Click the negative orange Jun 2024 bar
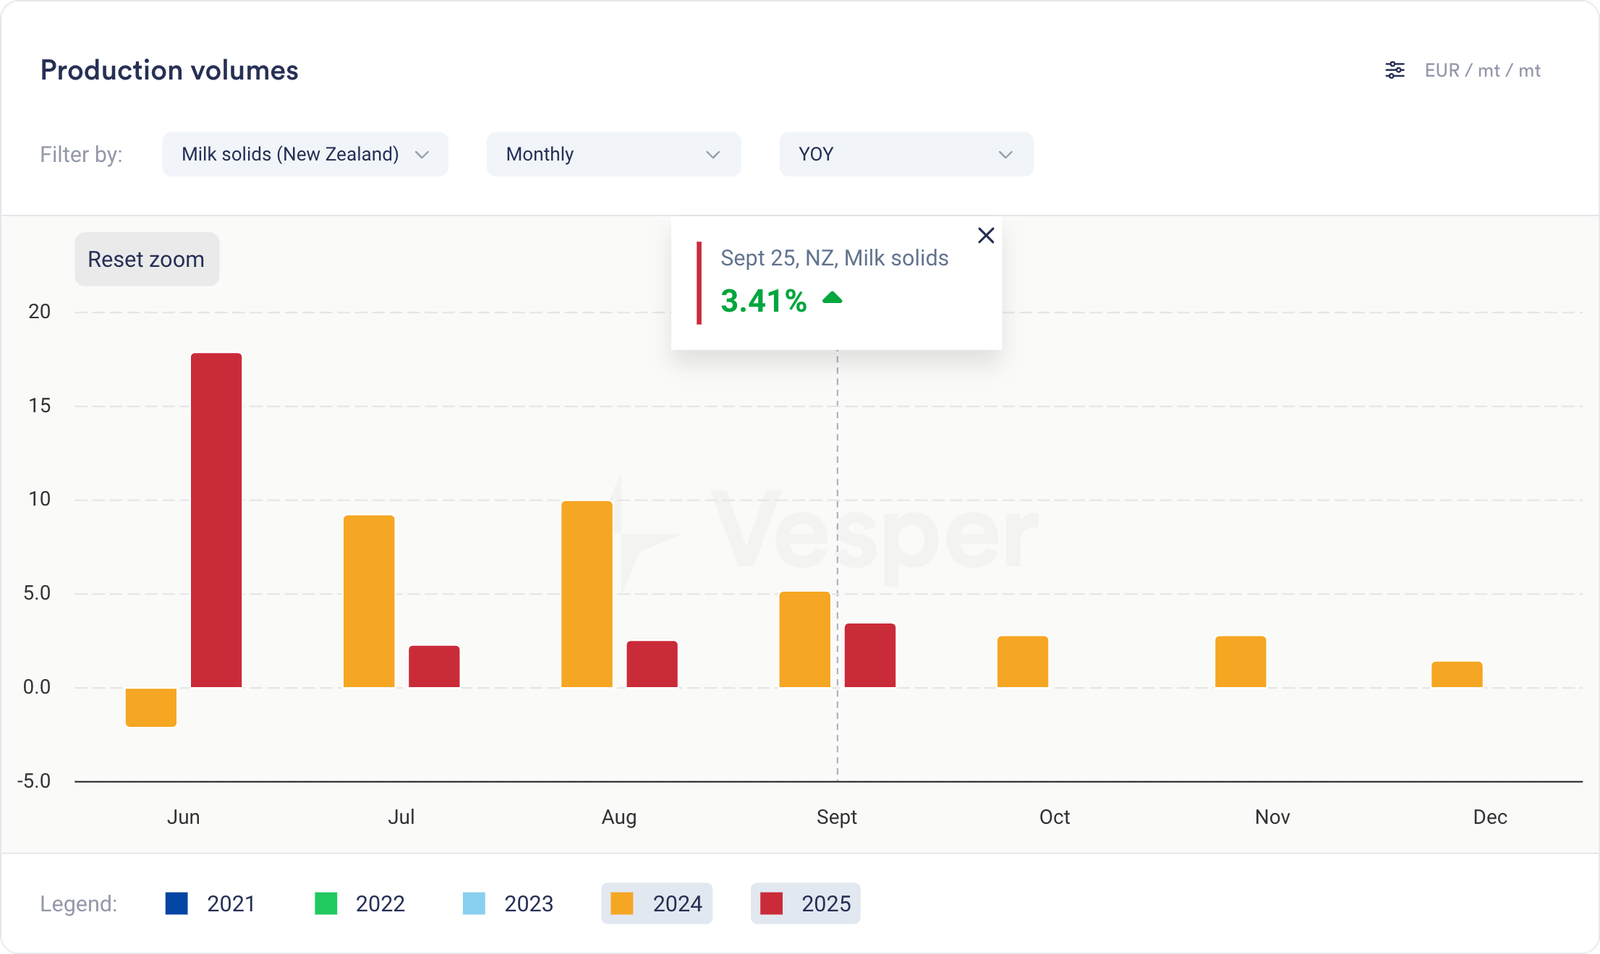This screenshot has width=1600, height=954. [x=151, y=707]
